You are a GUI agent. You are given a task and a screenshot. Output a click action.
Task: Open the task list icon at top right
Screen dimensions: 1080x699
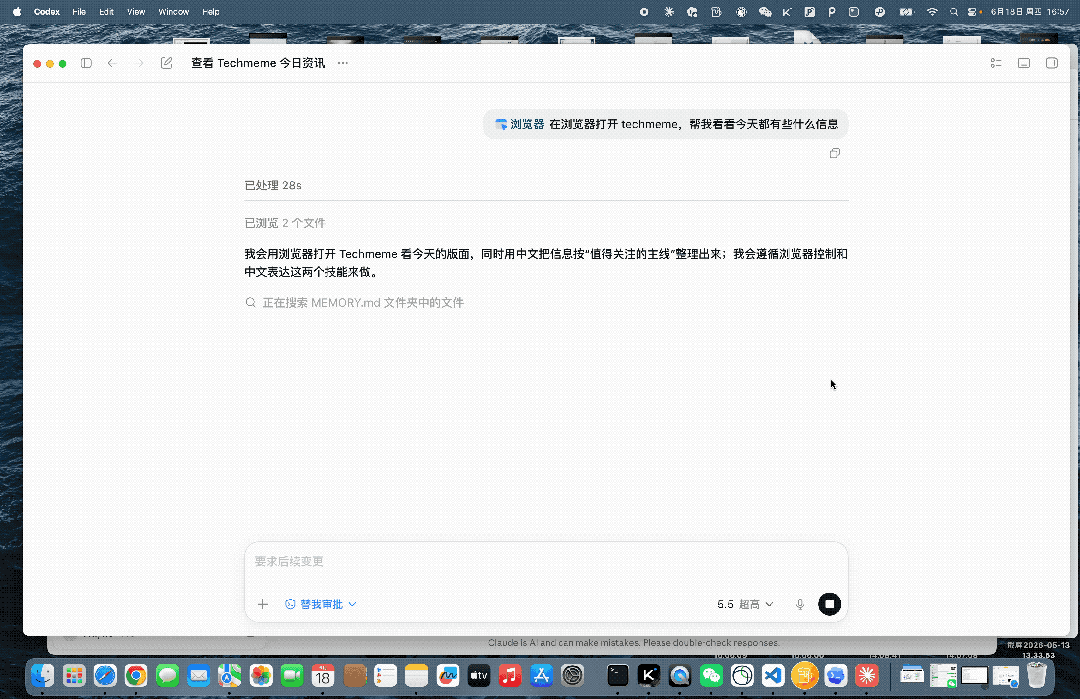(996, 63)
